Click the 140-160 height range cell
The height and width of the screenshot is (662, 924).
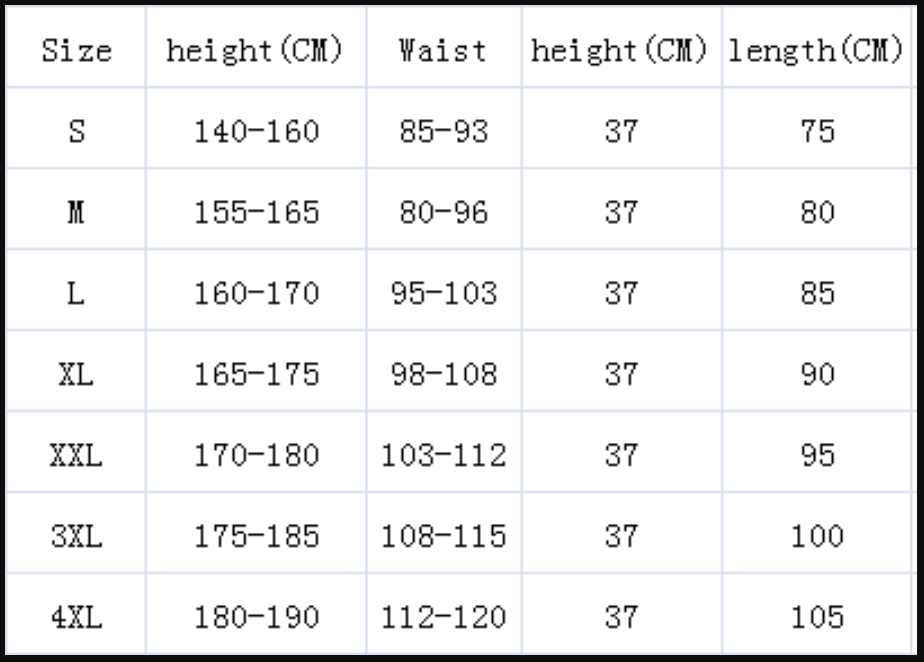pos(256,131)
